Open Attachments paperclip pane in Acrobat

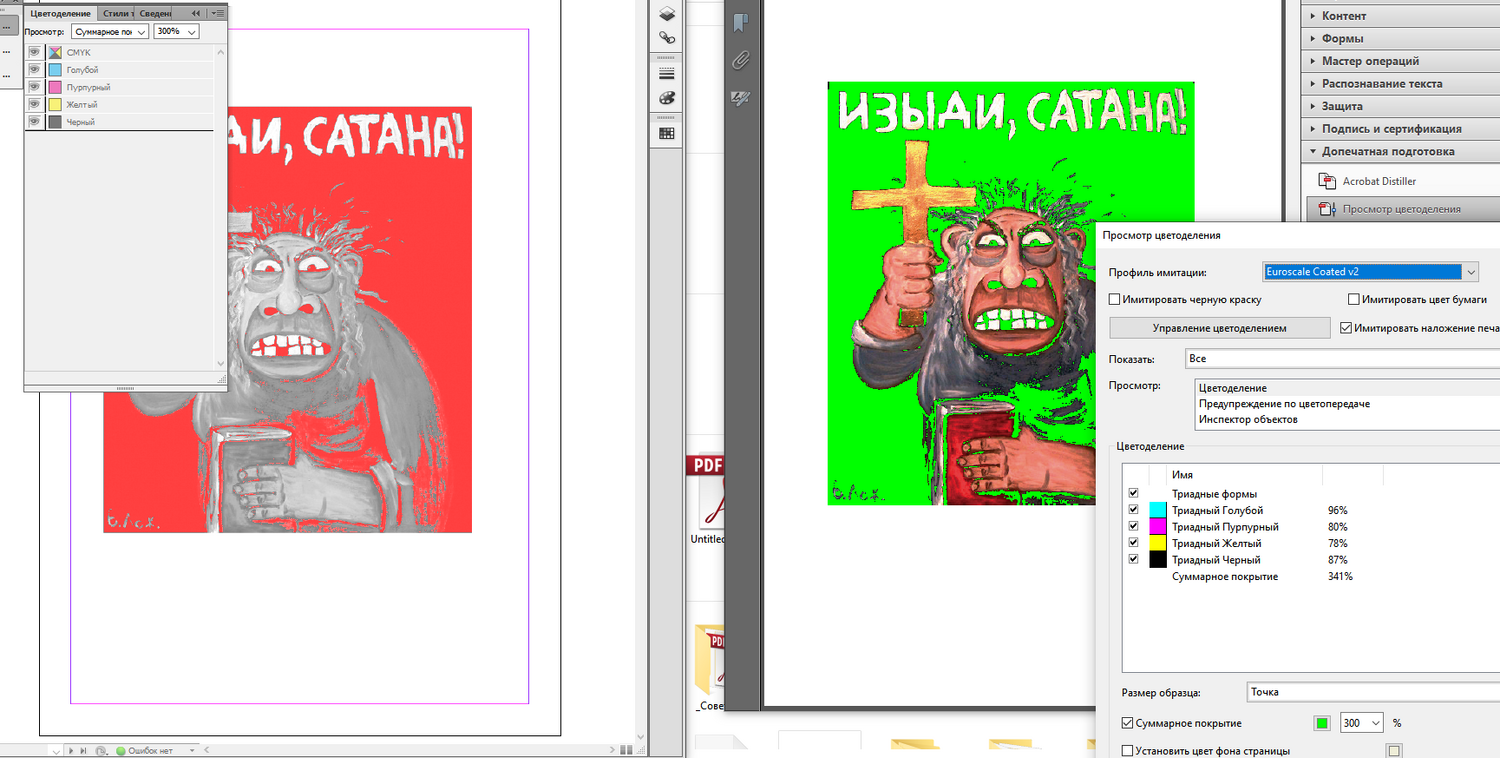point(740,60)
